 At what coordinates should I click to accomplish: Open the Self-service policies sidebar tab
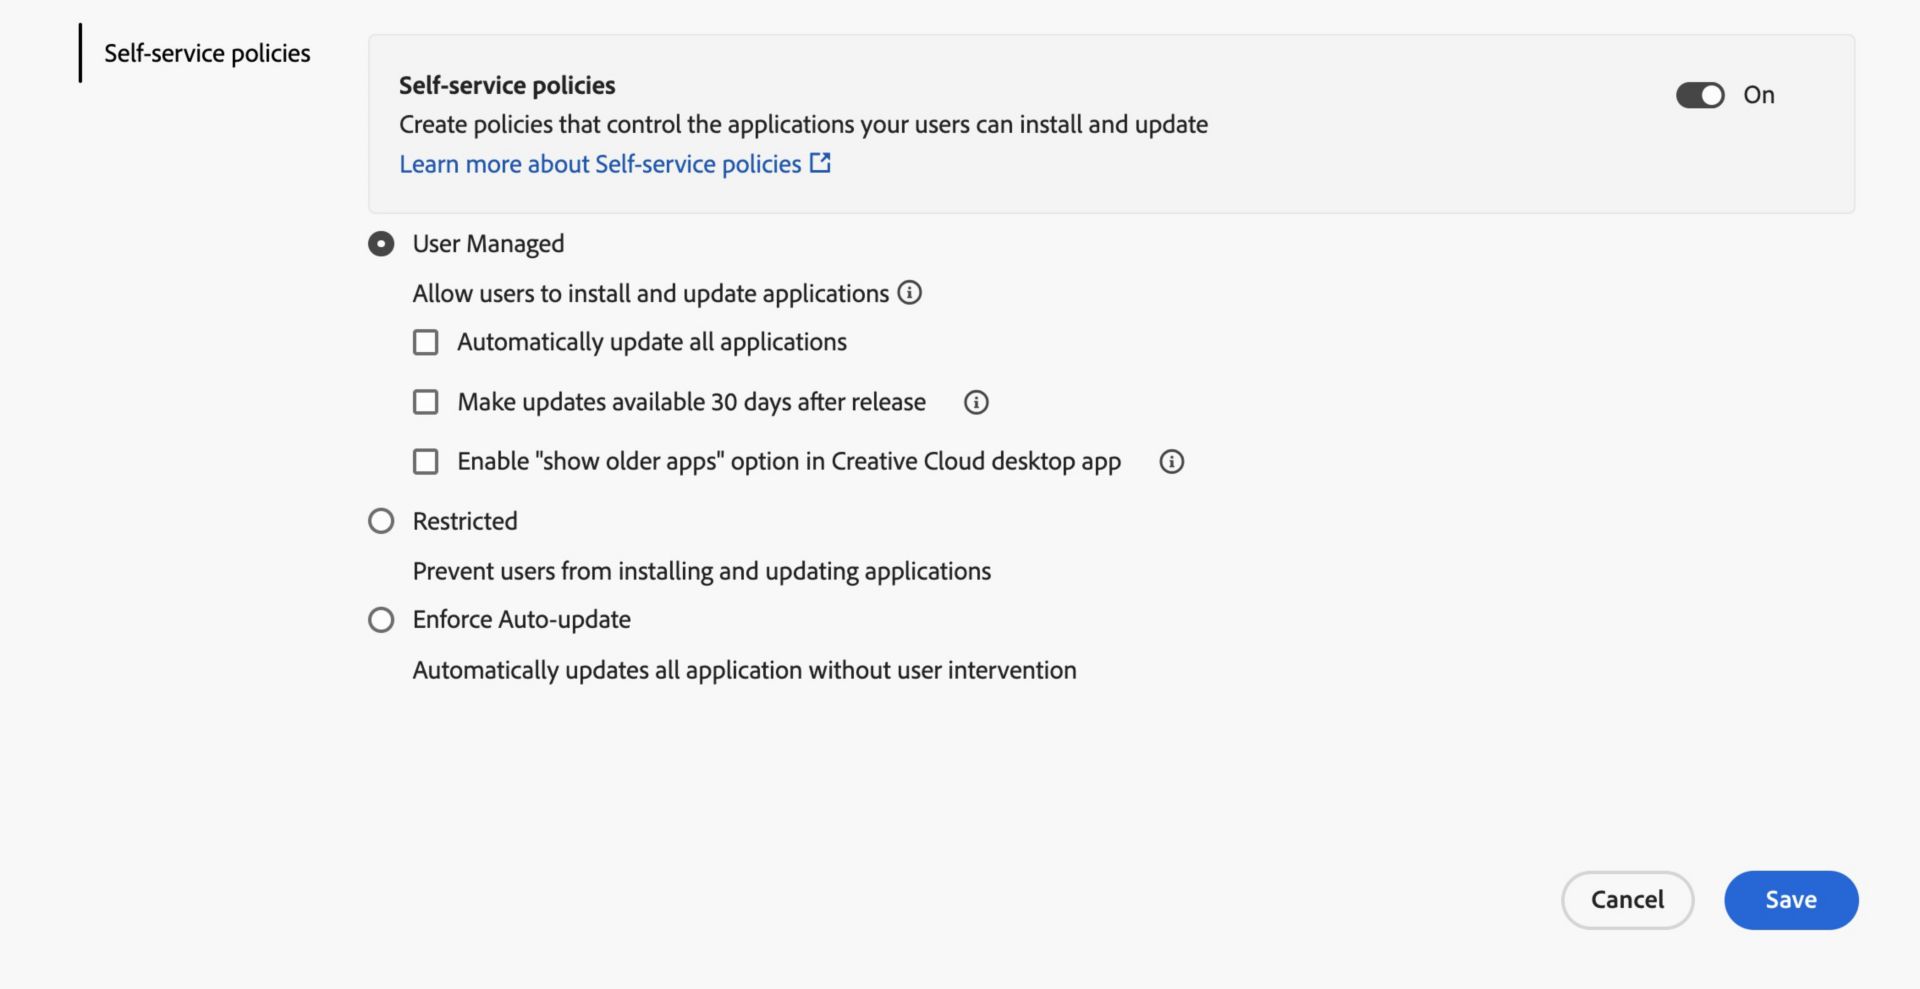click(207, 53)
